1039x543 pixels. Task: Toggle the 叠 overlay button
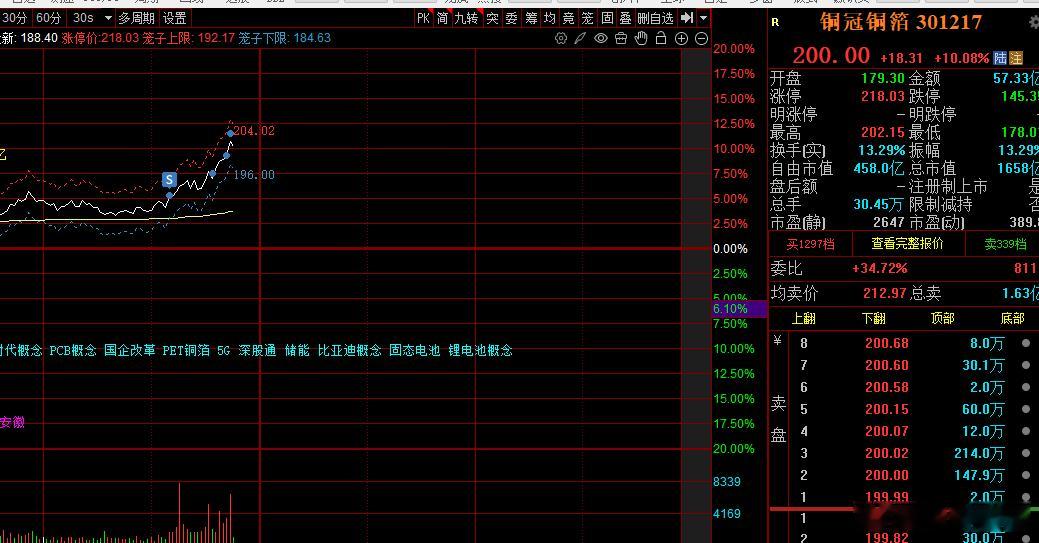pyautogui.click(x=626, y=18)
